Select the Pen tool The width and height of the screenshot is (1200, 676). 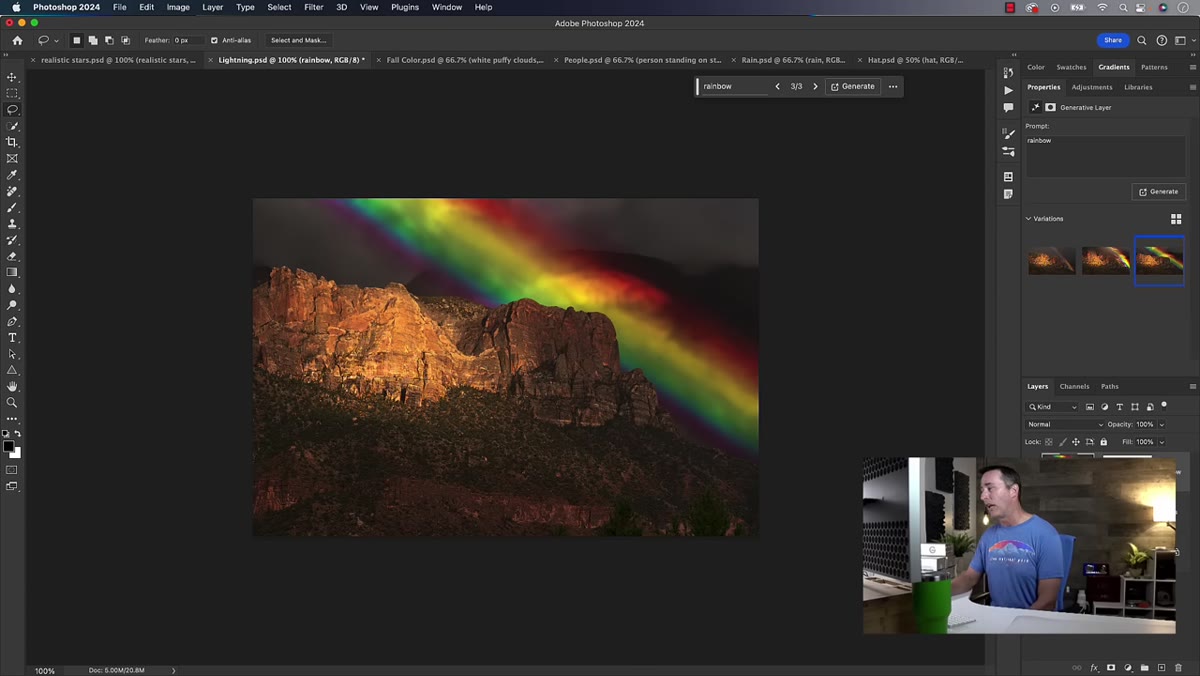click(x=12, y=321)
